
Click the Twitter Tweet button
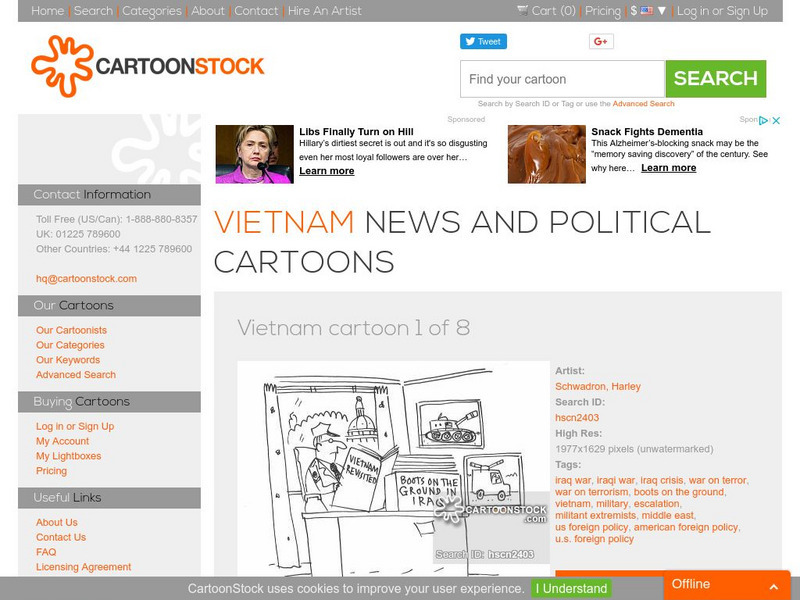483,41
